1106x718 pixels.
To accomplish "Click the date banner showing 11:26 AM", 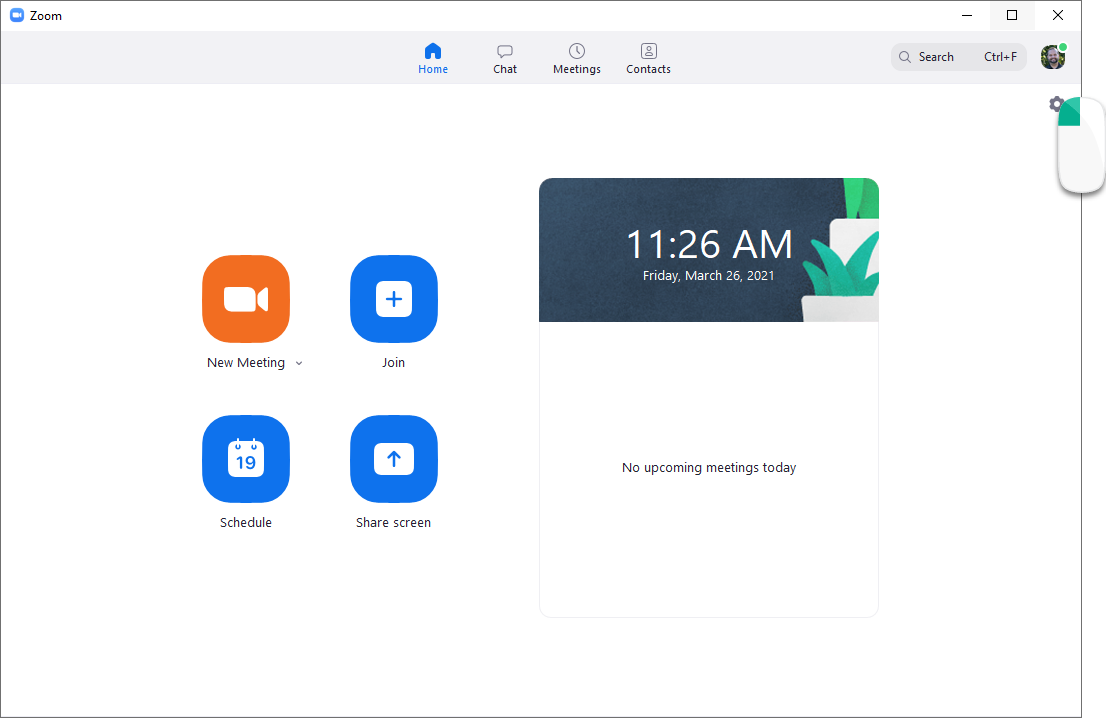I will (709, 249).
